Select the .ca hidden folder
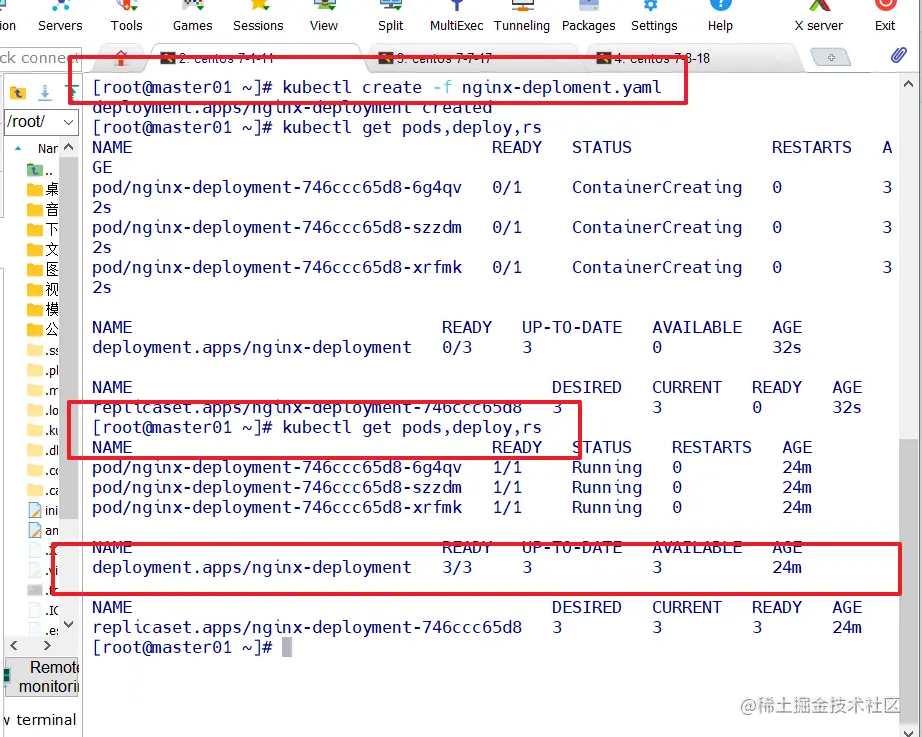The image size is (922, 737). tap(43, 491)
